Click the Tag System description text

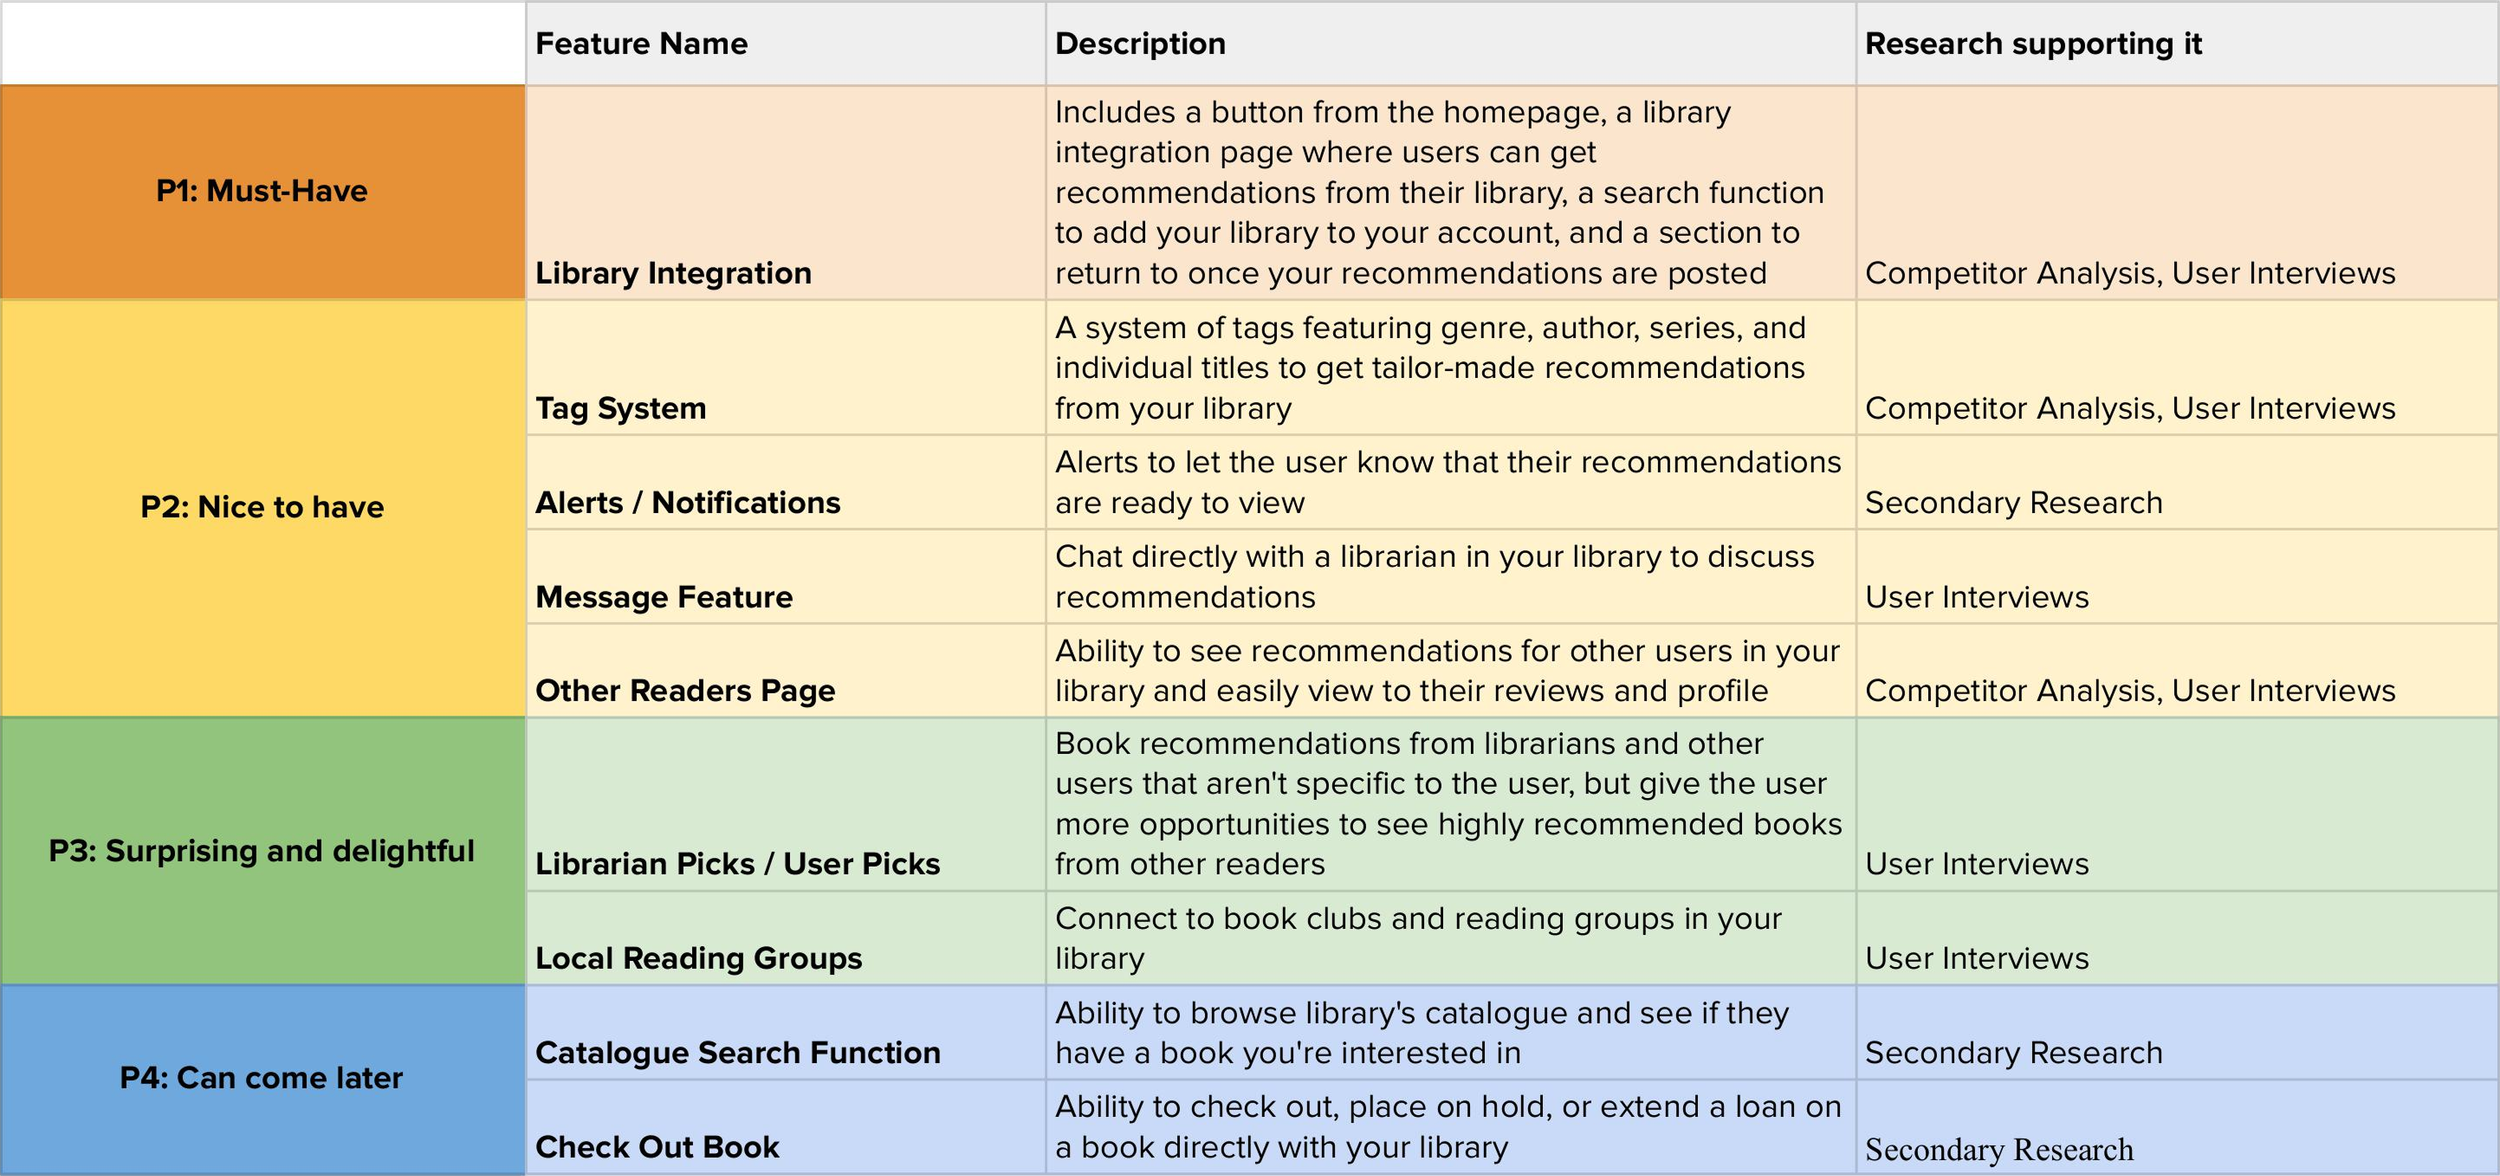point(1430,368)
